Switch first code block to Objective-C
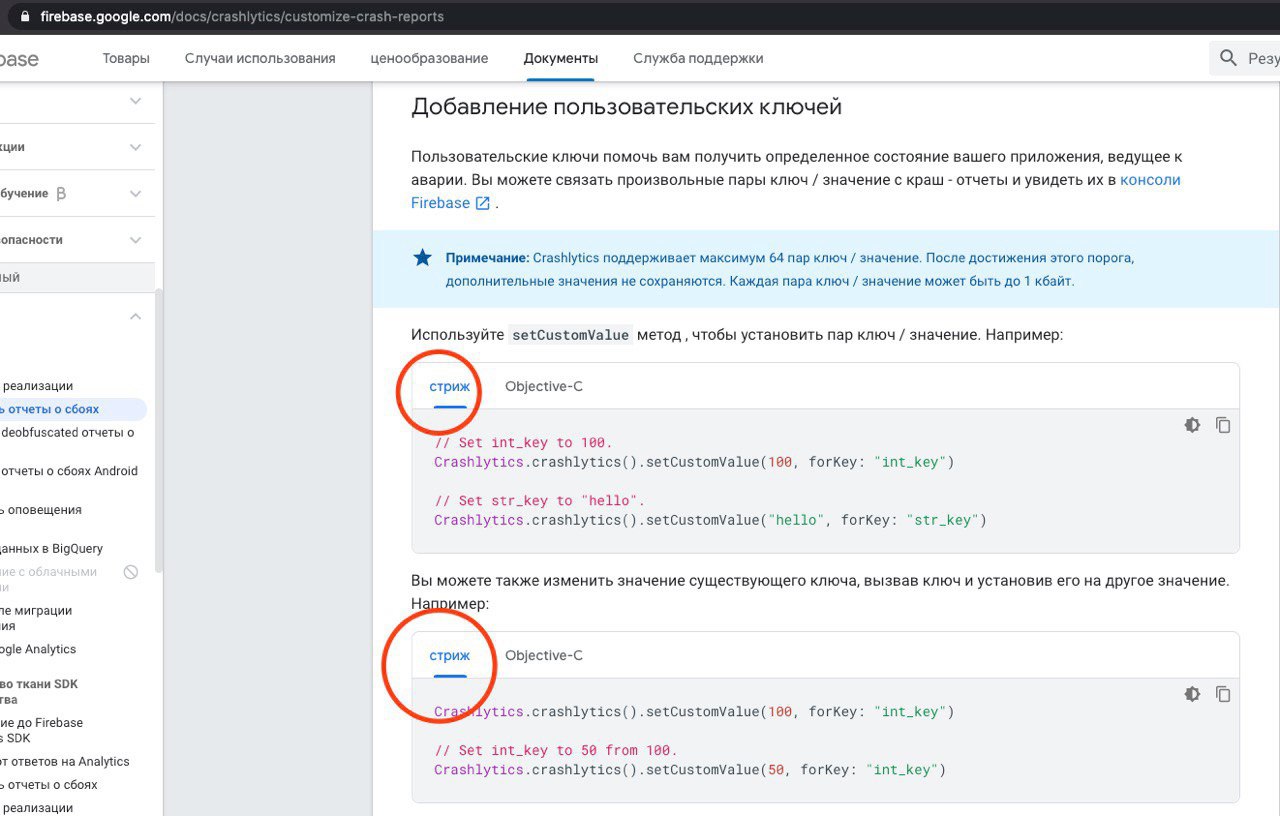Viewport: 1280px width, 816px height. 544,386
